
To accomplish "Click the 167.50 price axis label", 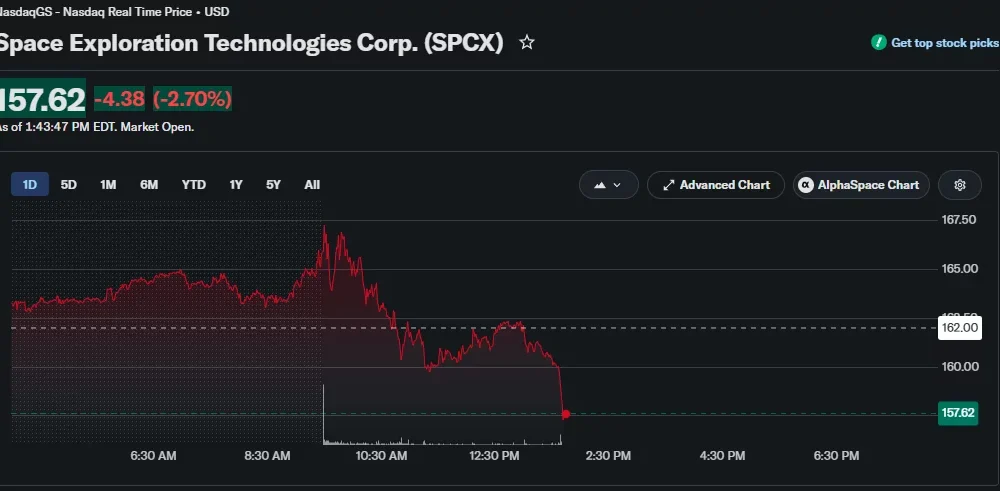I will [x=959, y=220].
